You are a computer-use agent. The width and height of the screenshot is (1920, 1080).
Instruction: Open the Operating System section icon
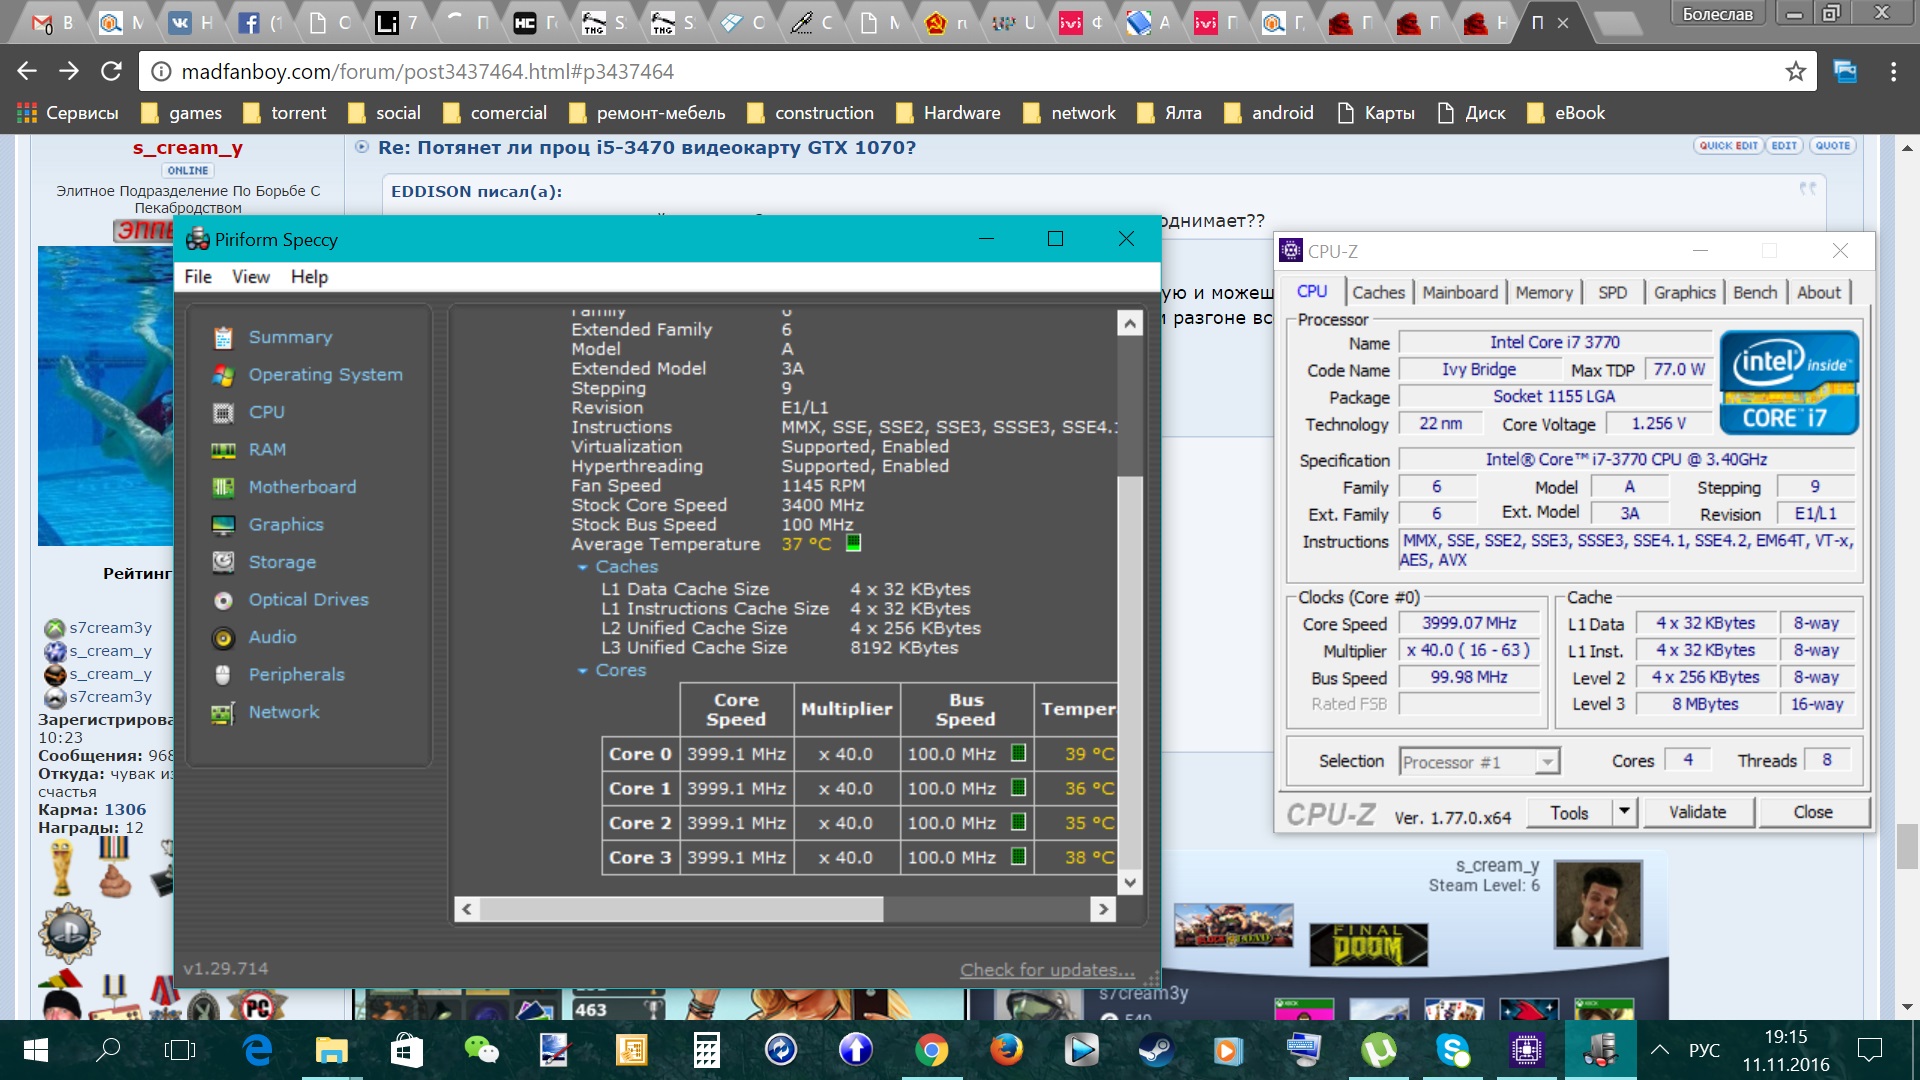223,375
